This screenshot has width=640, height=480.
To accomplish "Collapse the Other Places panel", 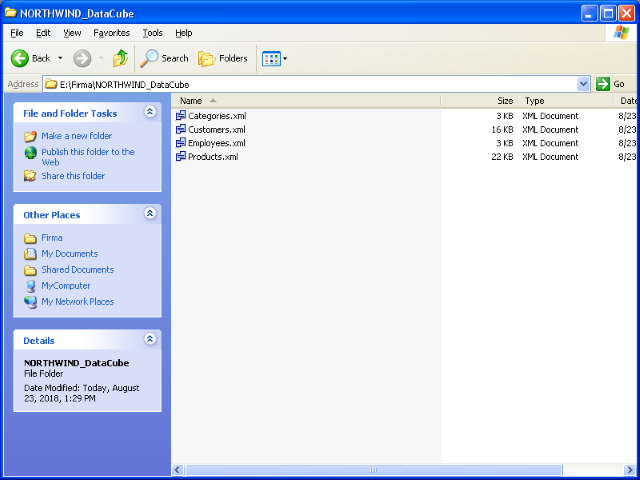I will coord(150,213).
